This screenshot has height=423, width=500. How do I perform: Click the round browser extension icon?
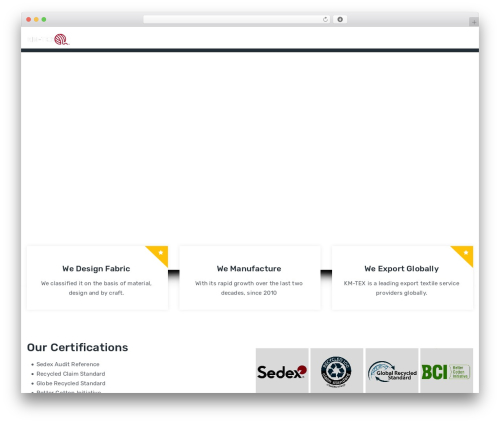click(x=340, y=20)
